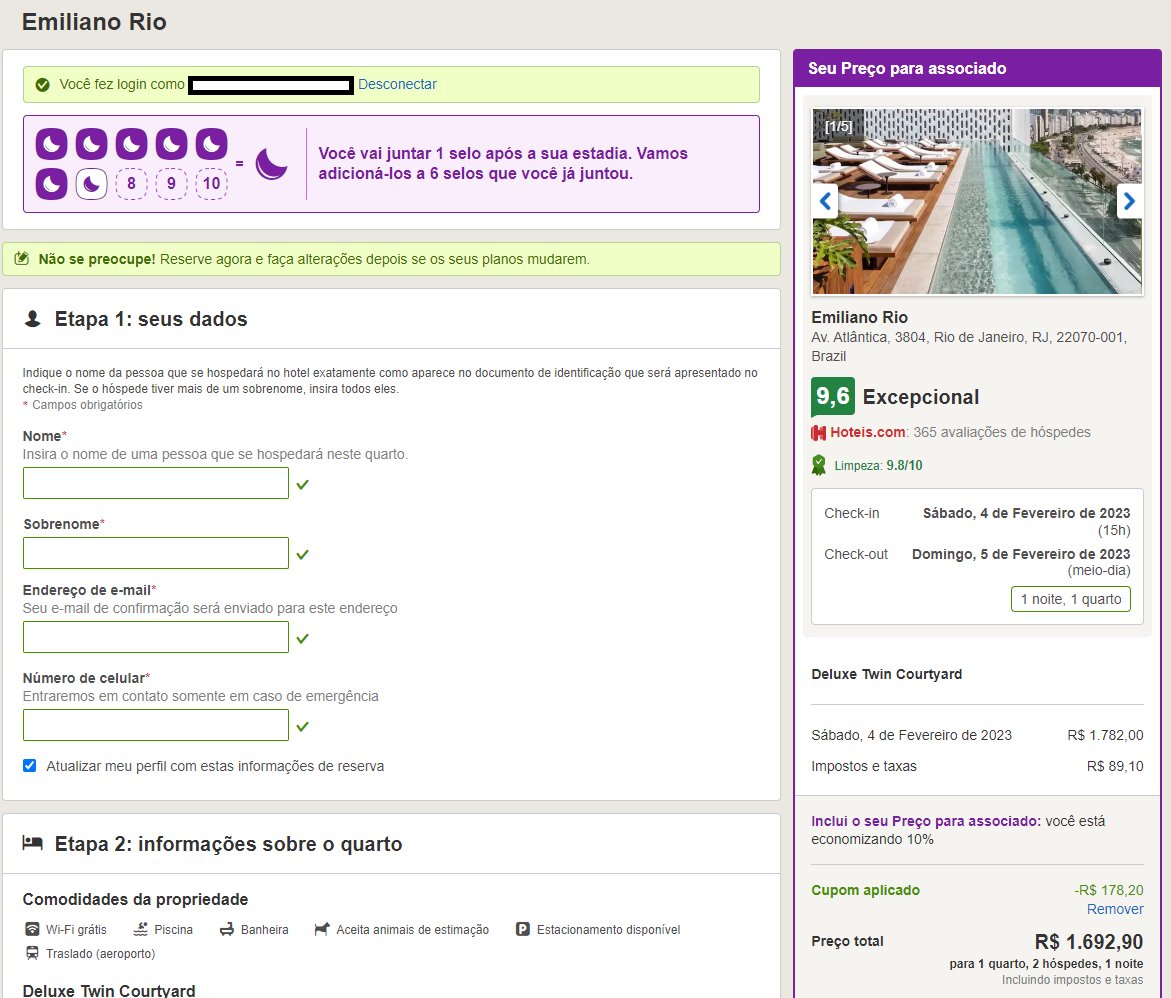Click the 9,6 rating badge
Image resolution: width=1171 pixels, height=998 pixels.
coord(833,397)
